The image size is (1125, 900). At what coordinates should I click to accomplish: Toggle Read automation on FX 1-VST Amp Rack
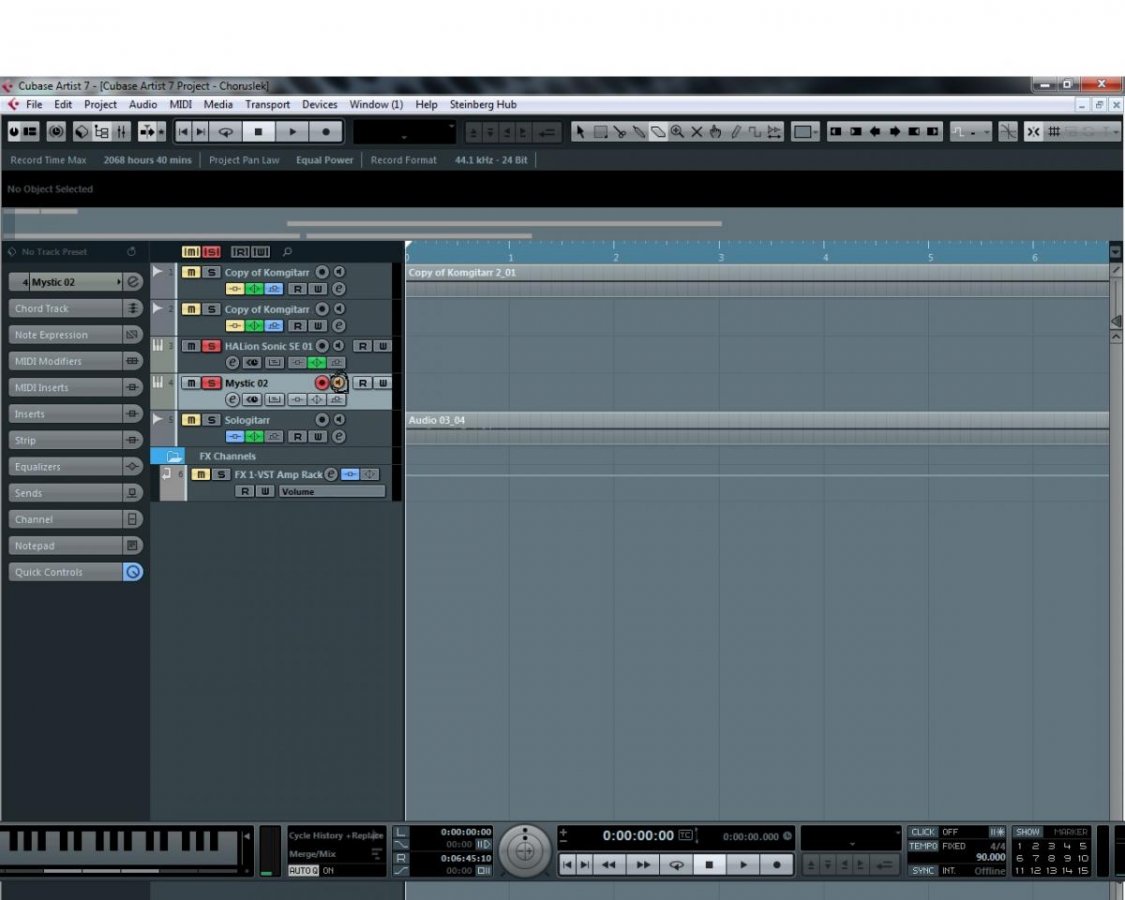(245, 492)
